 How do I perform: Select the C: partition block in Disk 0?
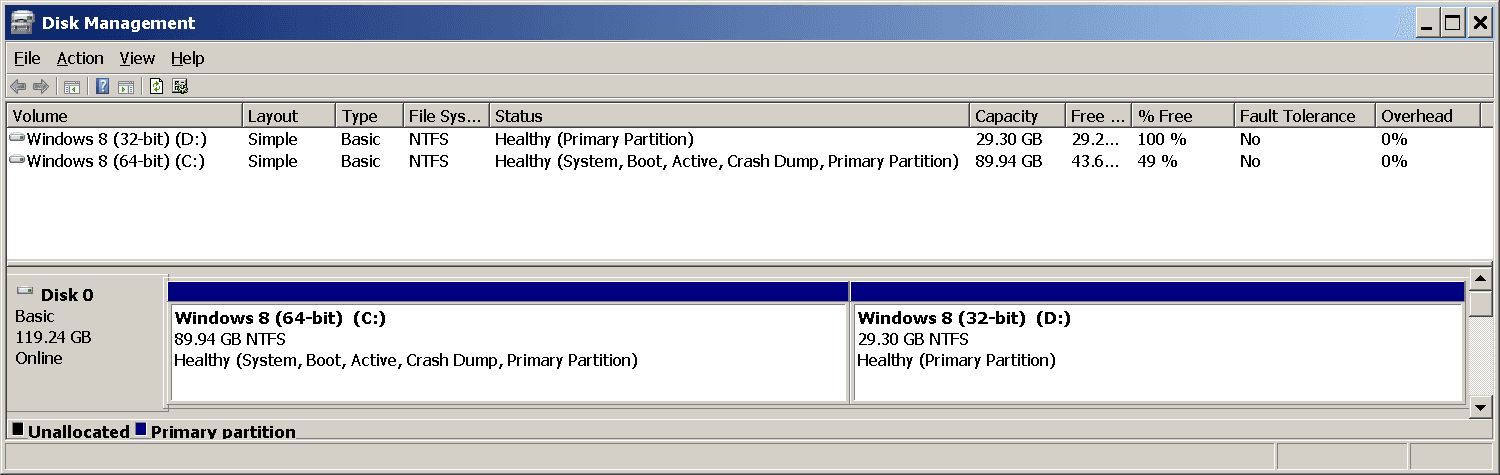click(508, 350)
